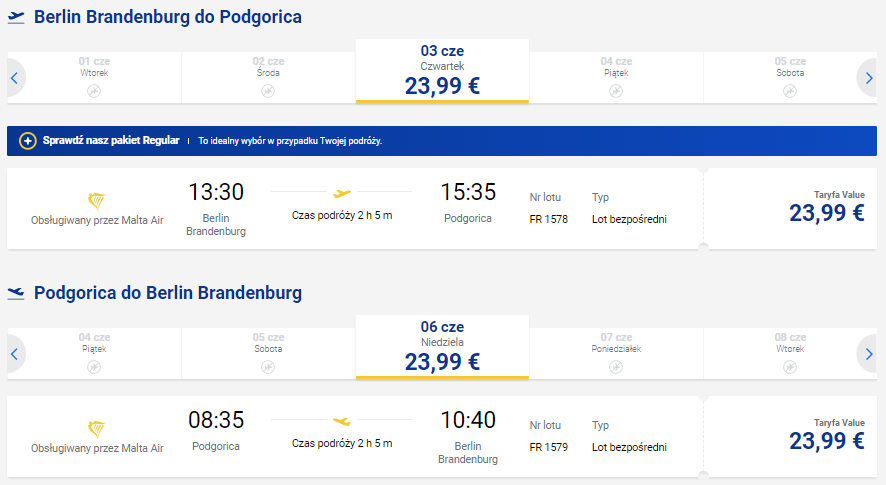This screenshot has height=485, width=886.
Task: Click Ryanair harp logo on flight FR 1578
Action: point(97,201)
